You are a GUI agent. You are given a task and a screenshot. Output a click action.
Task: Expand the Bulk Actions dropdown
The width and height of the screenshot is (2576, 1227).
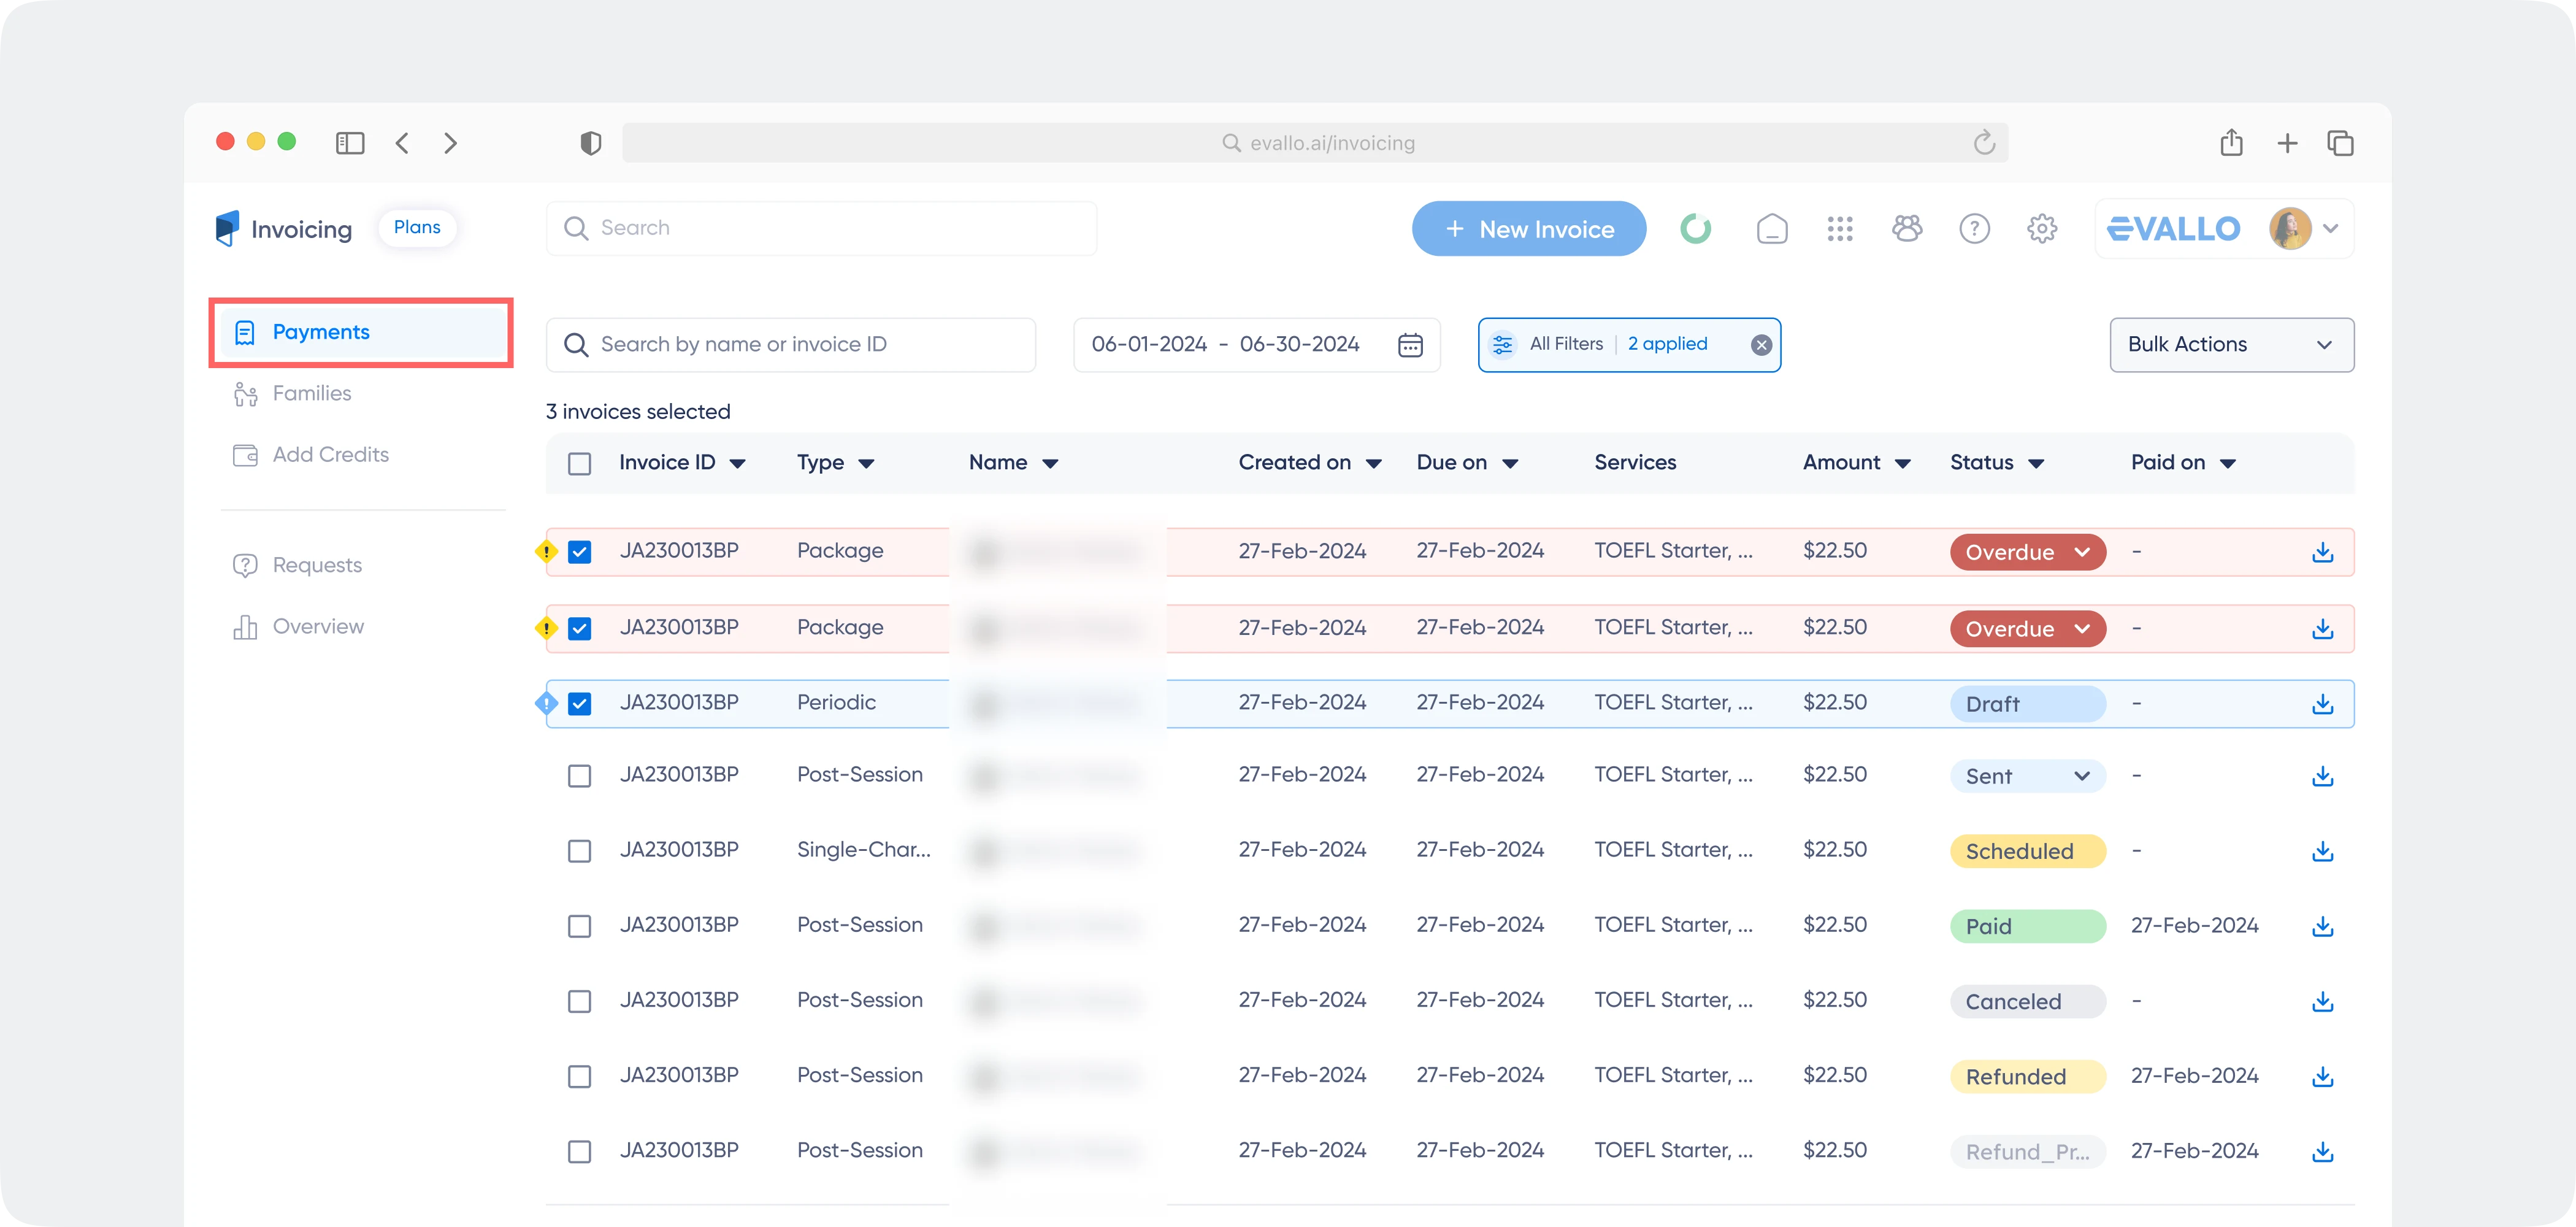[x=2231, y=345]
